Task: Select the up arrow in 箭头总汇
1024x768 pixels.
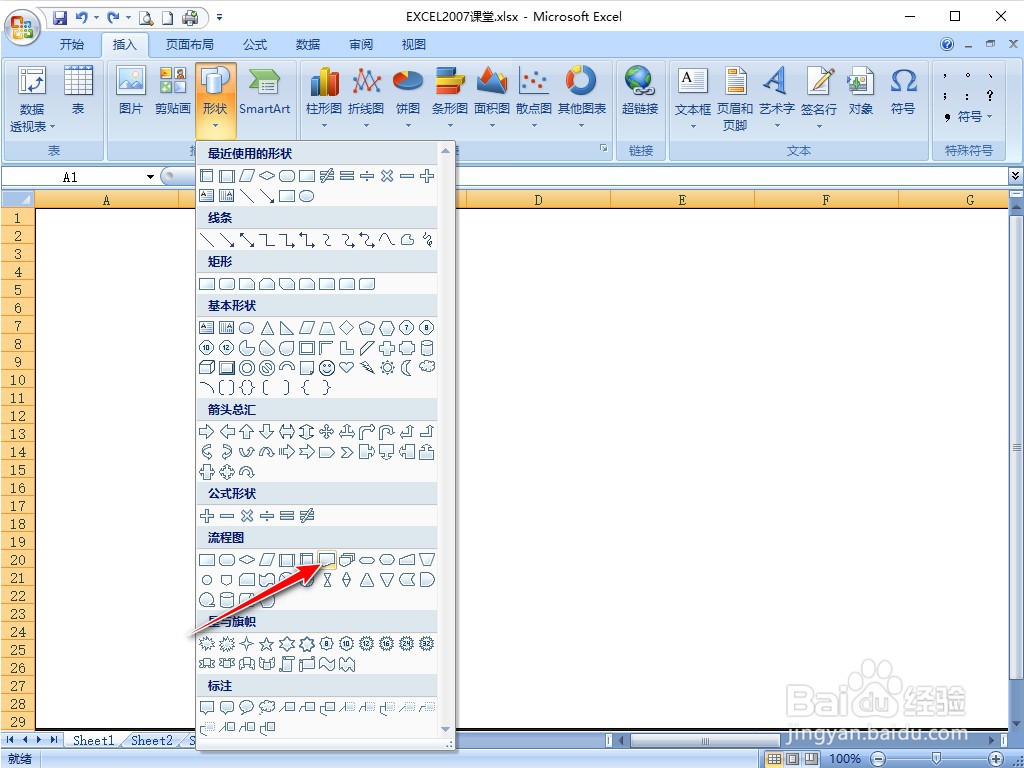Action: coord(246,431)
